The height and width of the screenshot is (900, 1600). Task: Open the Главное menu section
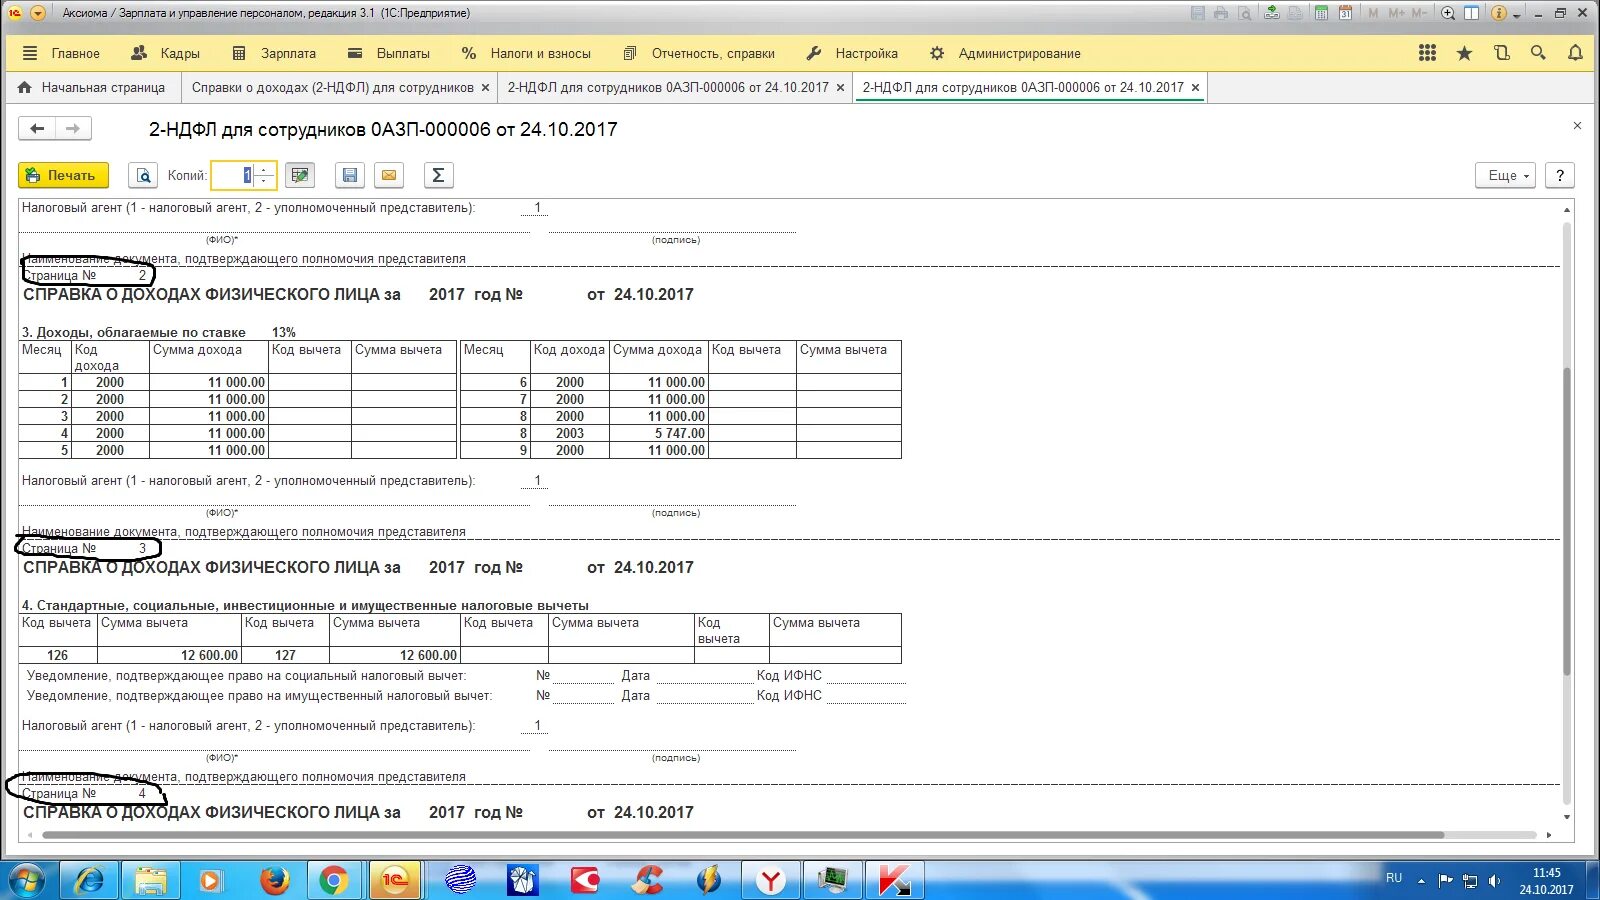pos(62,53)
